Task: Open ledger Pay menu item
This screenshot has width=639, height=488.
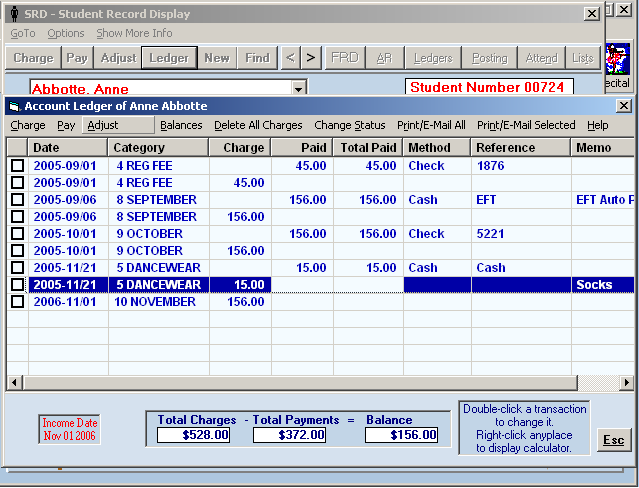Action: [66, 126]
